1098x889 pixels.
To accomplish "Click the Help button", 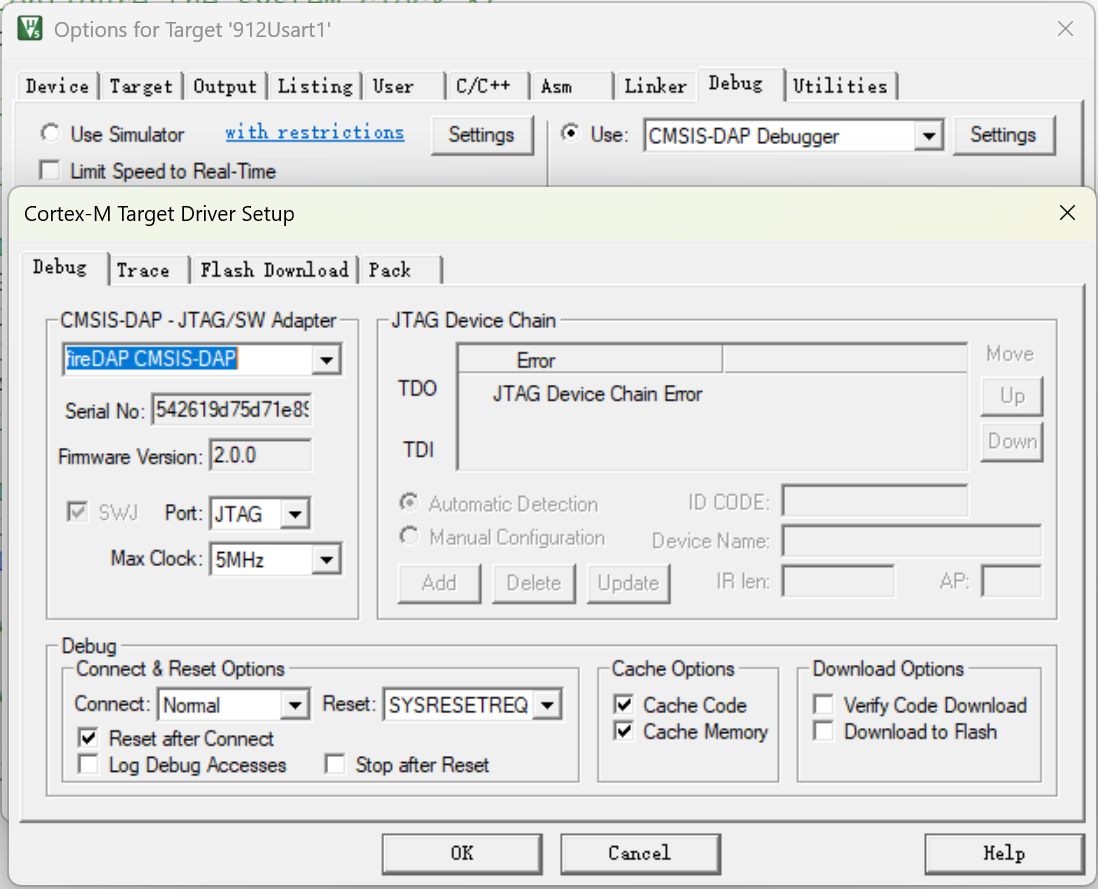I will click(1004, 853).
